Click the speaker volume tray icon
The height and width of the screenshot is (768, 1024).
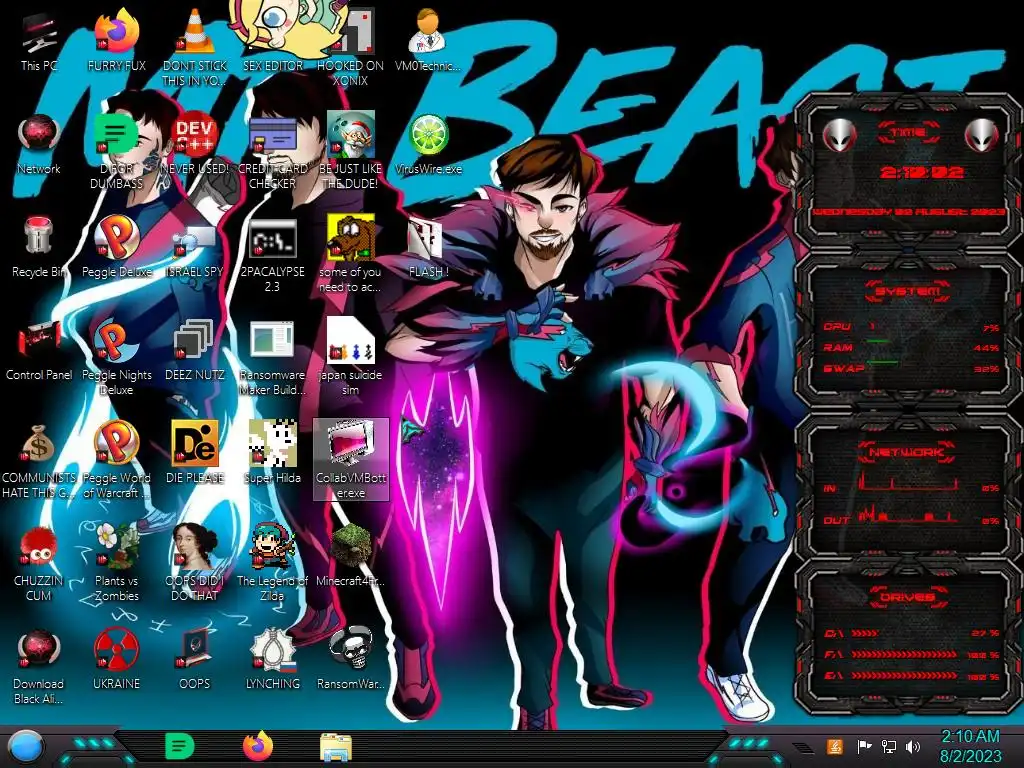tap(913, 746)
